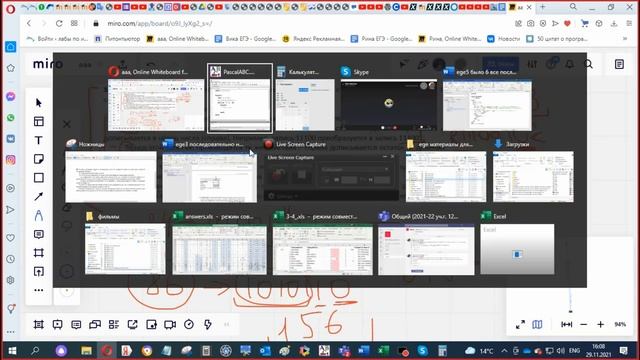Open Skype from Windows taskbar

pyautogui.click(x=422, y=351)
